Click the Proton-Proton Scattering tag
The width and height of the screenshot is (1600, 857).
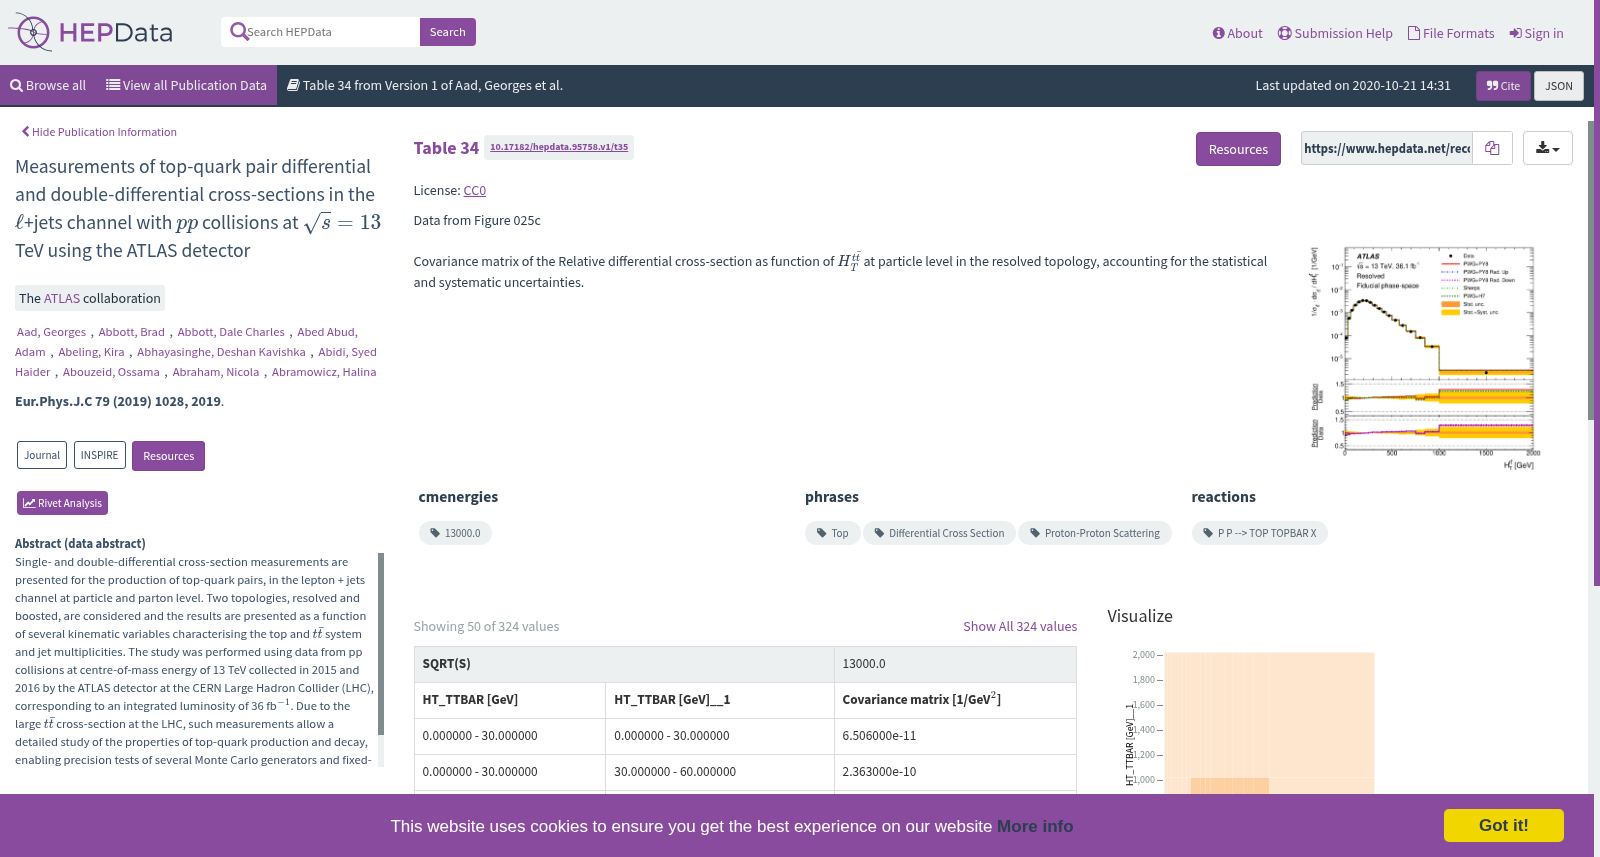pos(1095,533)
